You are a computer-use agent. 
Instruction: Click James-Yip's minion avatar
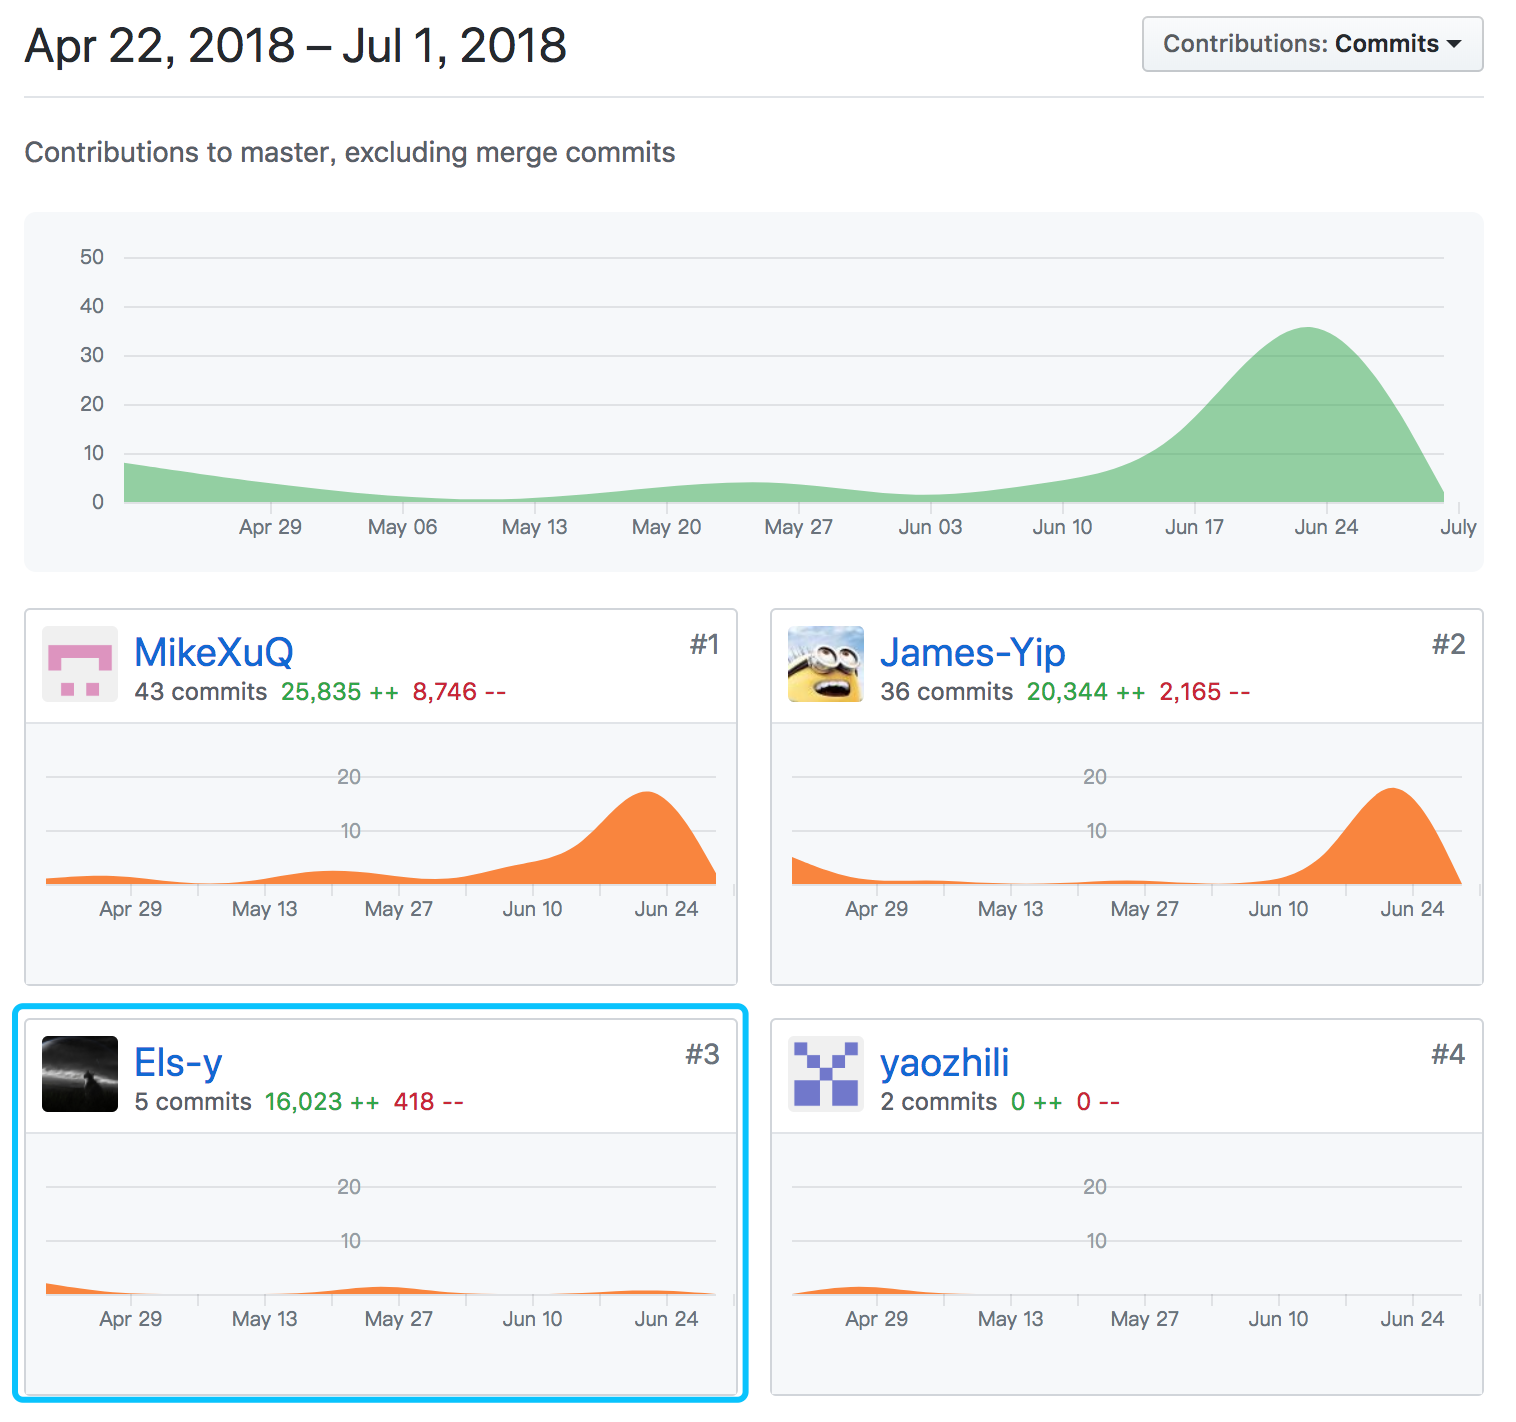click(x=825, y=664)
